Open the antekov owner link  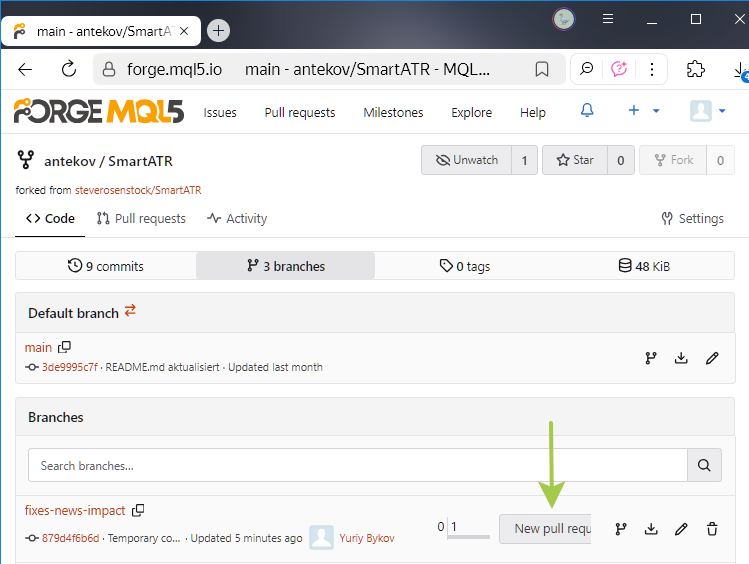coord(70,161)
